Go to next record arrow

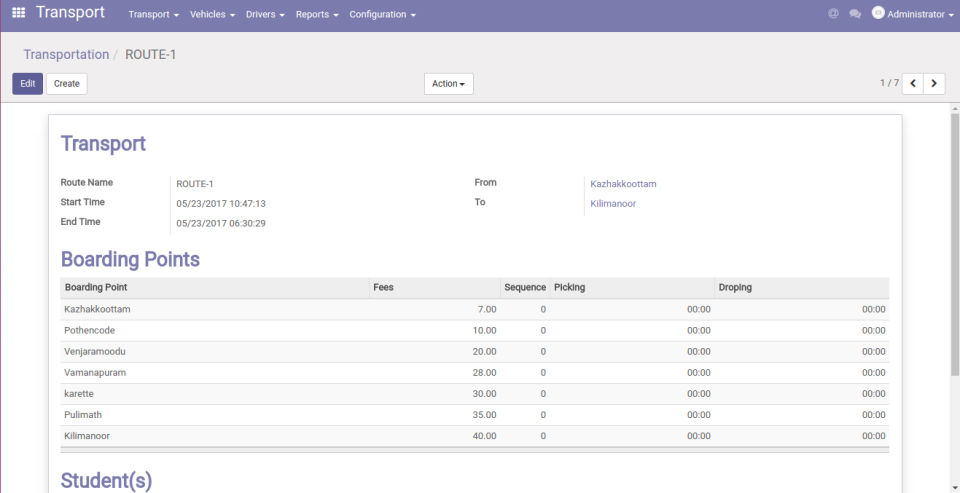(934, 84)
